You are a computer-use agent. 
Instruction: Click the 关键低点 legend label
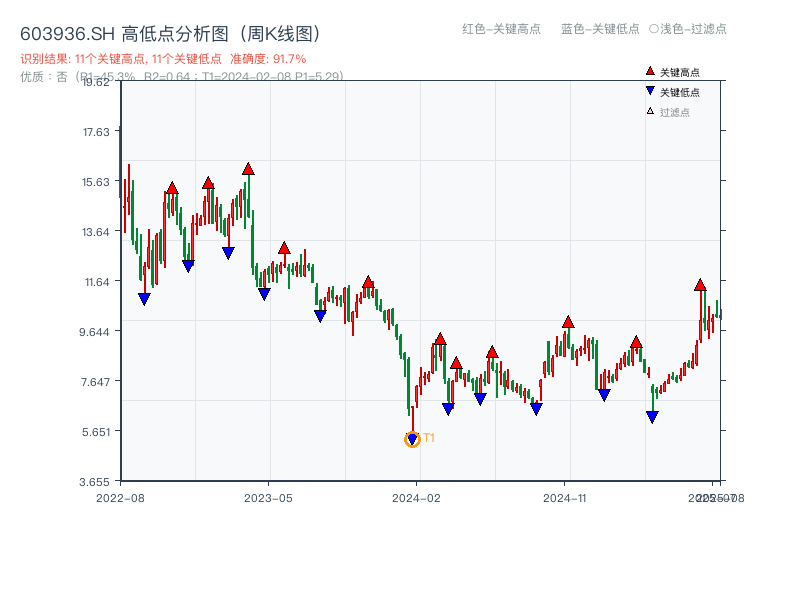click(x=680, y=92)
